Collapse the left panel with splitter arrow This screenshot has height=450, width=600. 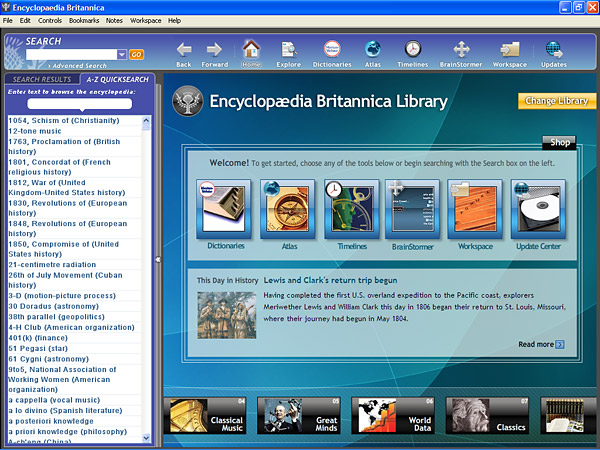158,259
